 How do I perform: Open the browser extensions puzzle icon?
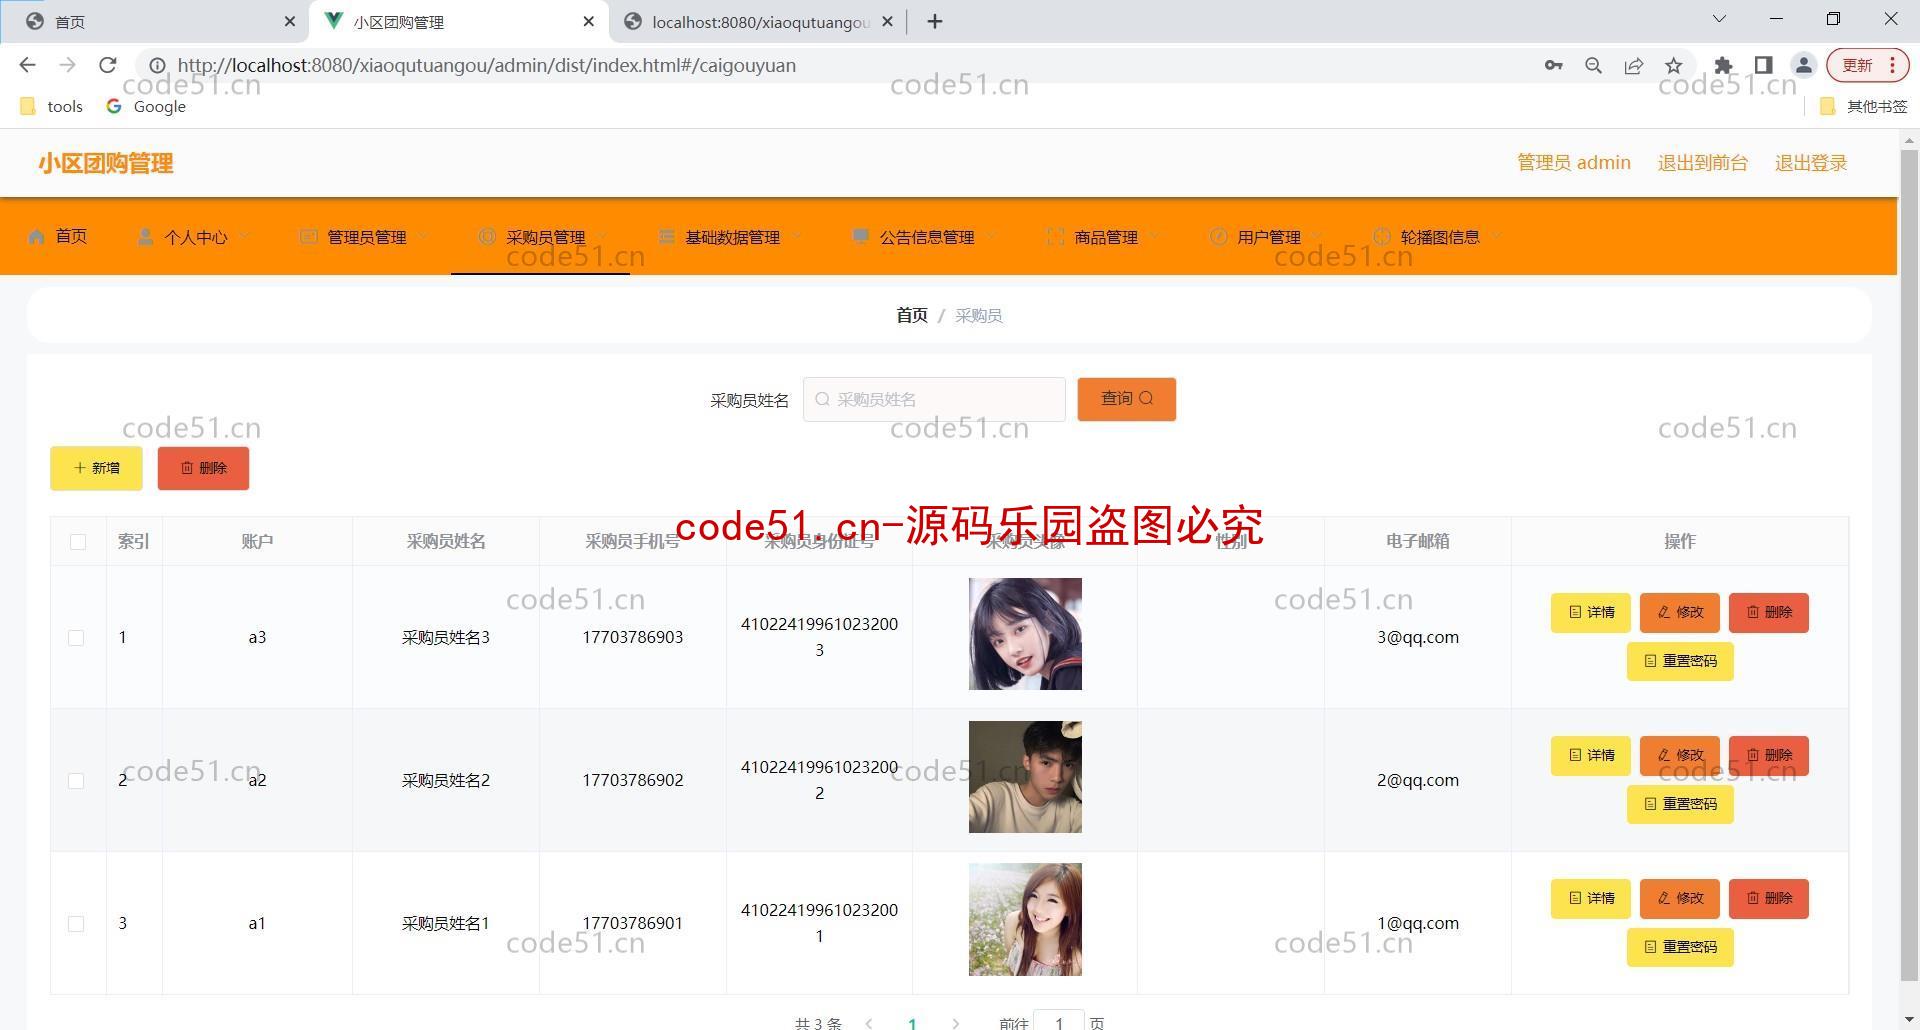(x=1723, y=66)
